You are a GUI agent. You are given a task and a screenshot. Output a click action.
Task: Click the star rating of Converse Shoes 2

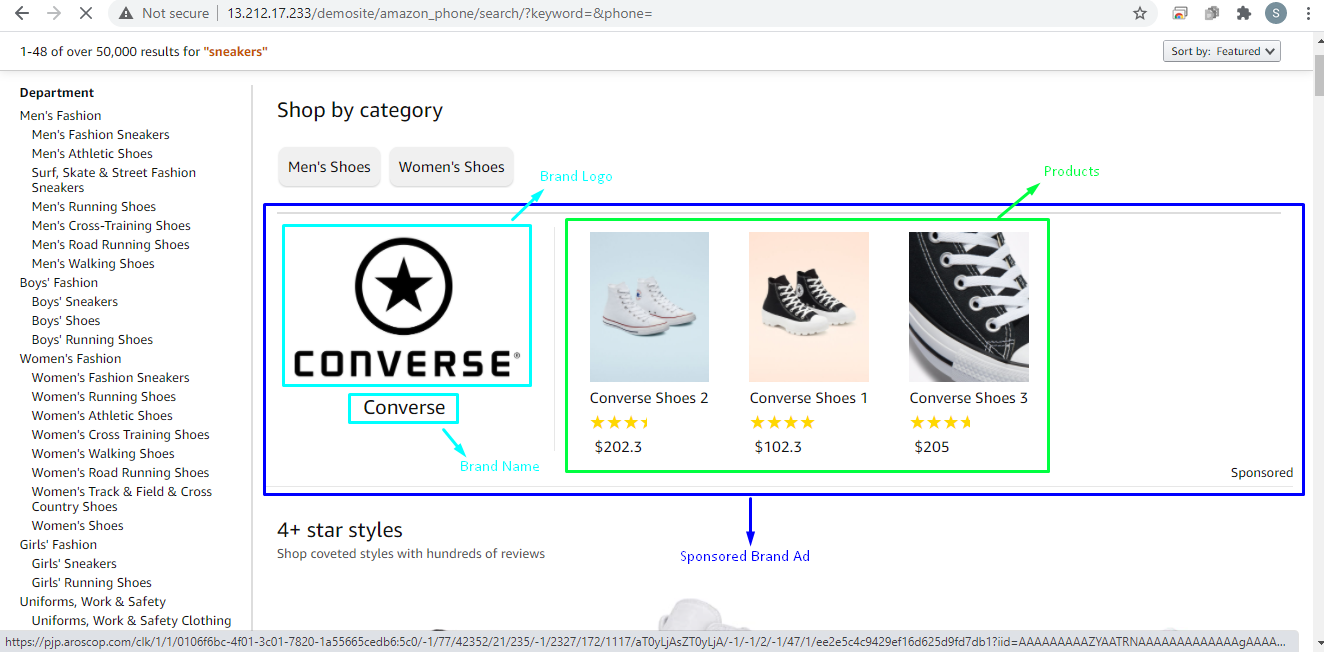(x=621, y=423)
